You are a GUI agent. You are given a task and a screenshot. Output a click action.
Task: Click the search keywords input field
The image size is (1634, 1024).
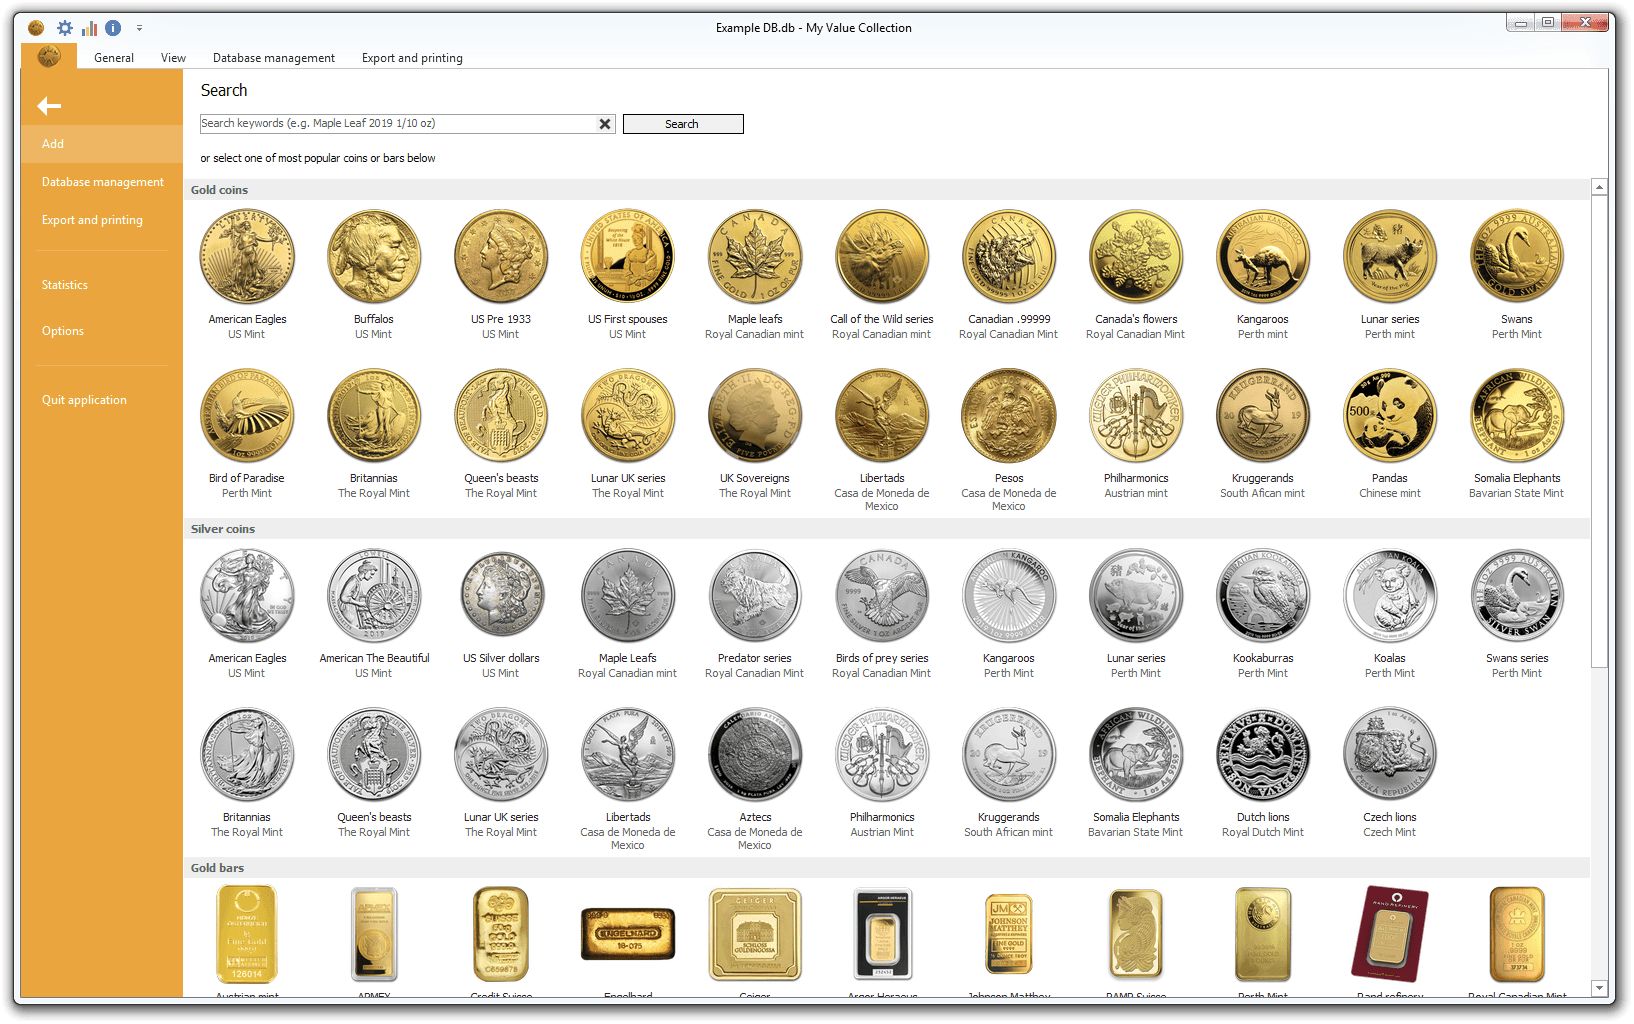[398, 124]
